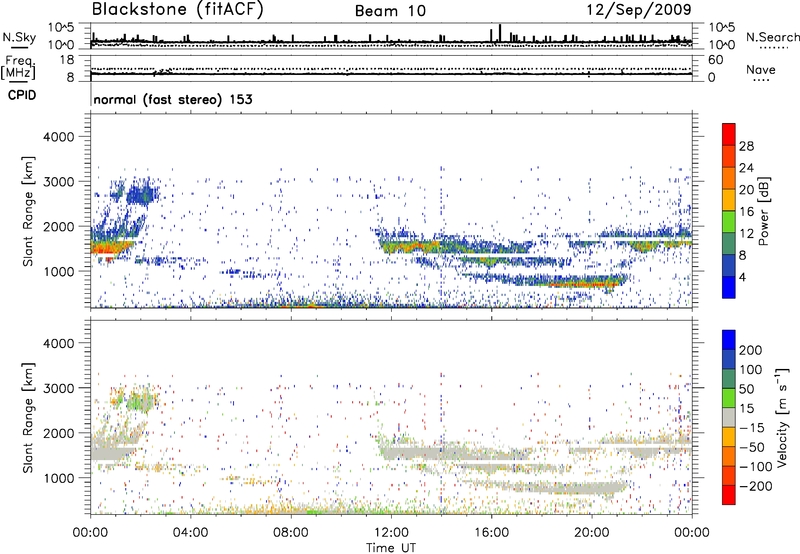Click the "-15" label on Velocity color bar

752,427
